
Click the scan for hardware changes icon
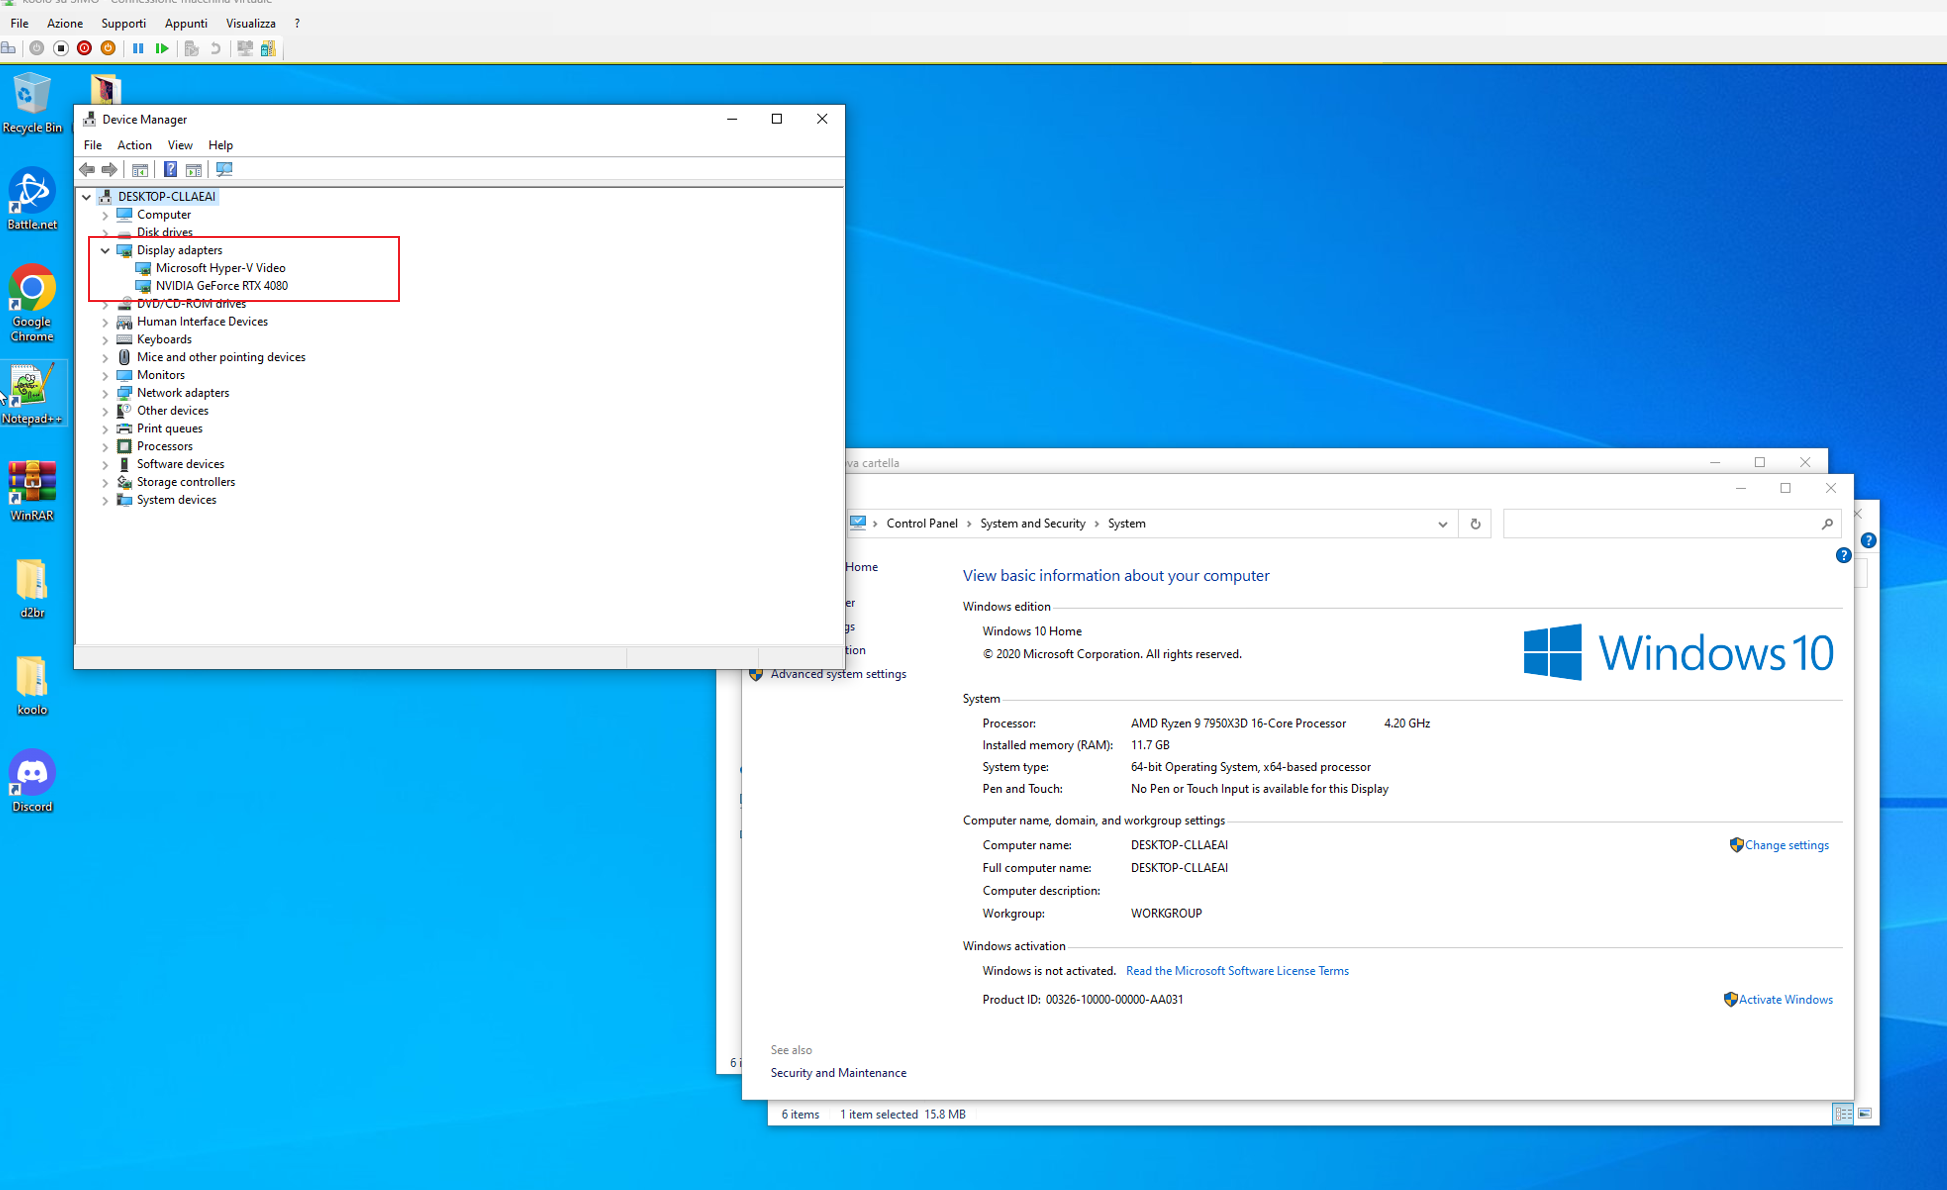[224, 169]
